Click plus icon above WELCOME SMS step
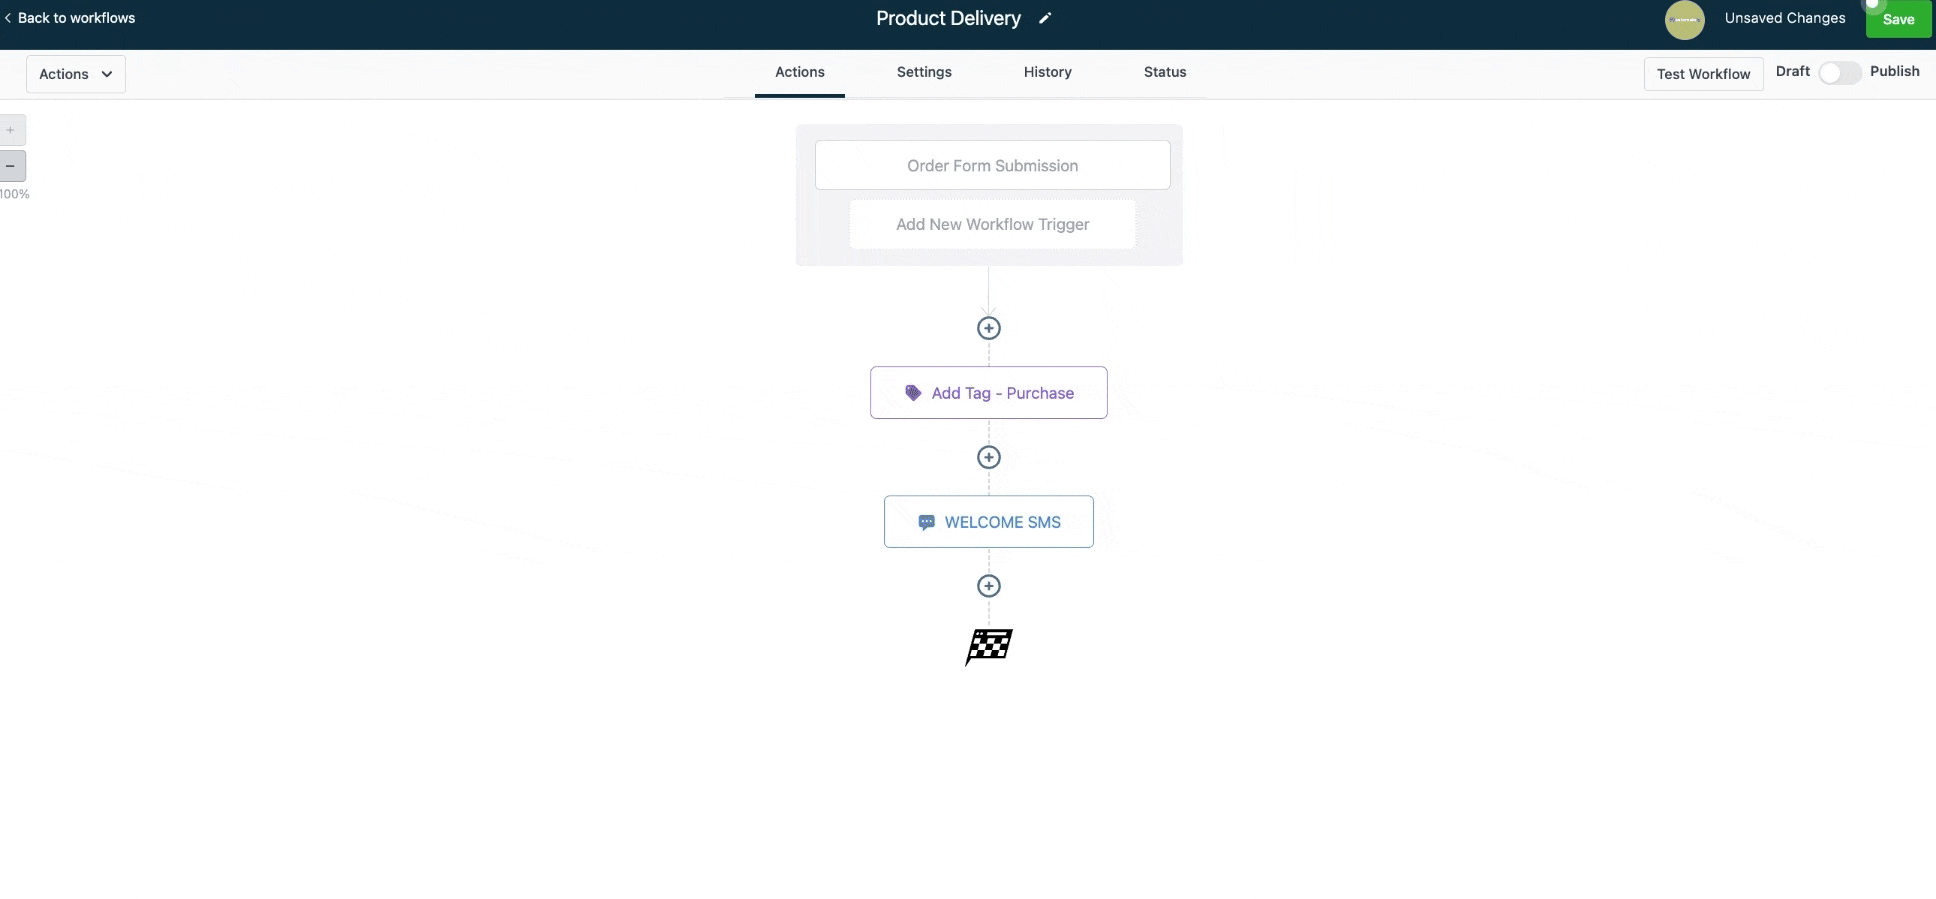 point(988,457)
